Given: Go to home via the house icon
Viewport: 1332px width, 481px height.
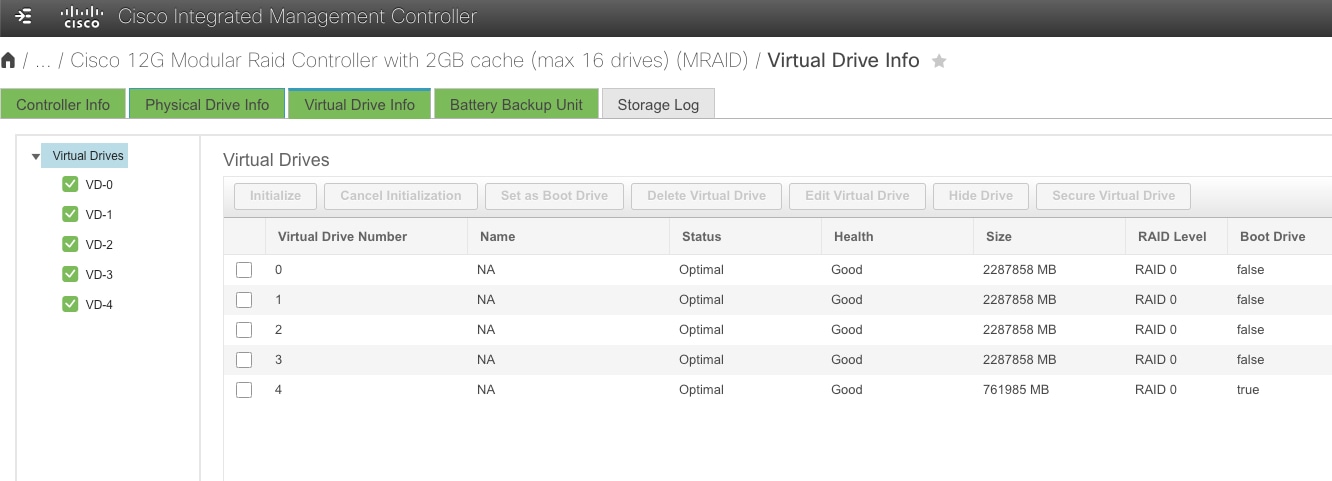Looking at the screenshot, I should 8,61.
